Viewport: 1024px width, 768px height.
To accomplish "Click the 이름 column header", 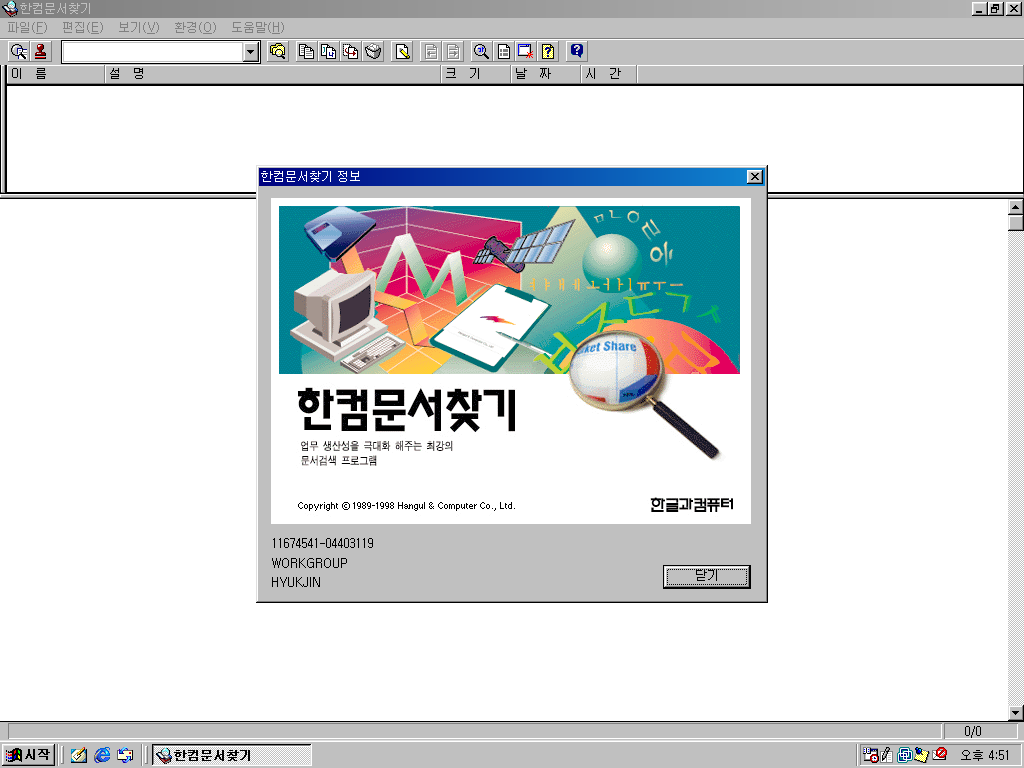I will click(55, 74).
